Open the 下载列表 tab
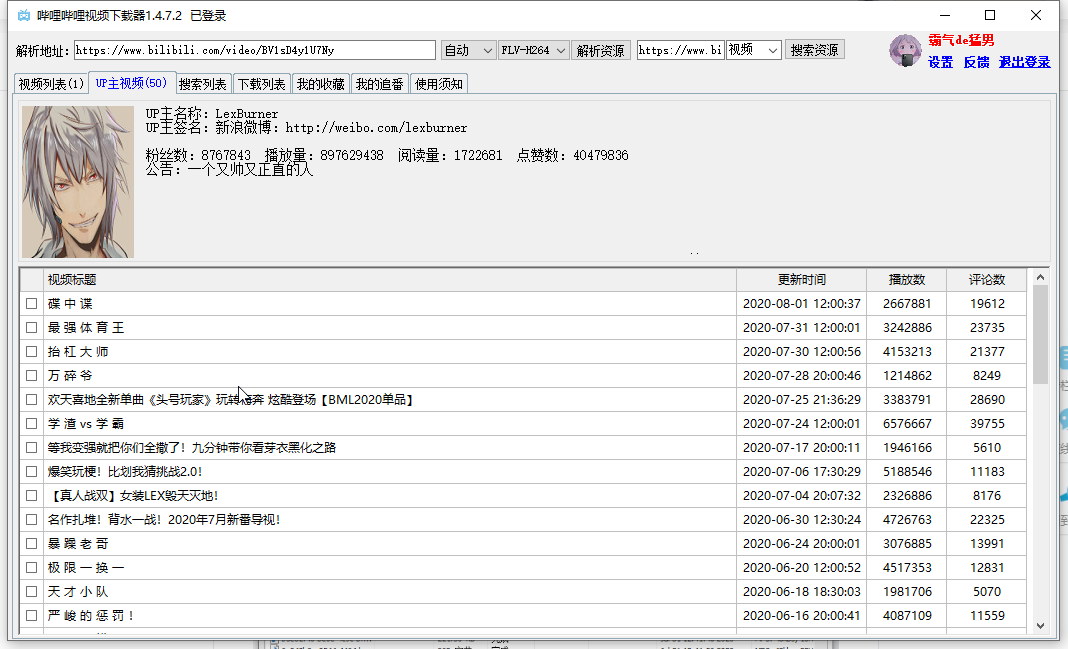 (x=262, y=84)
